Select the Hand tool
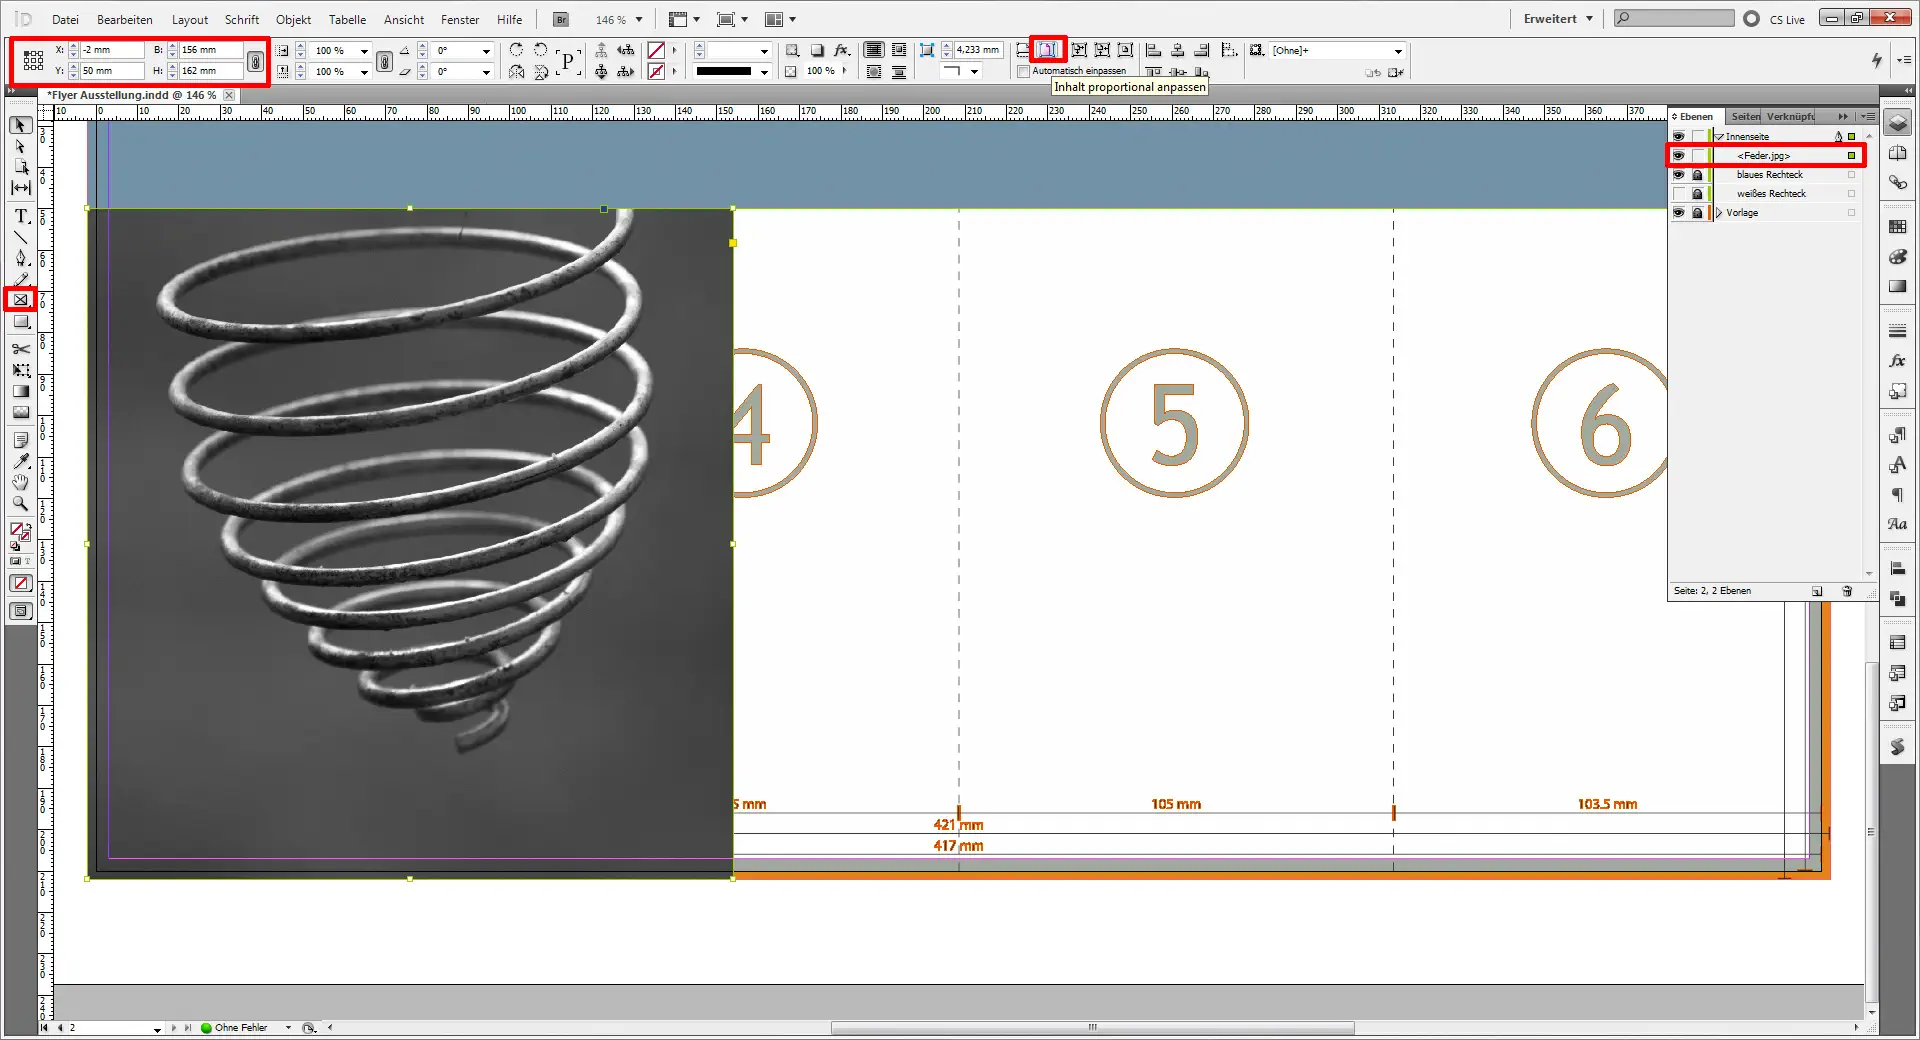Viewport: 1920px width, 1040px height. point(20,483)
